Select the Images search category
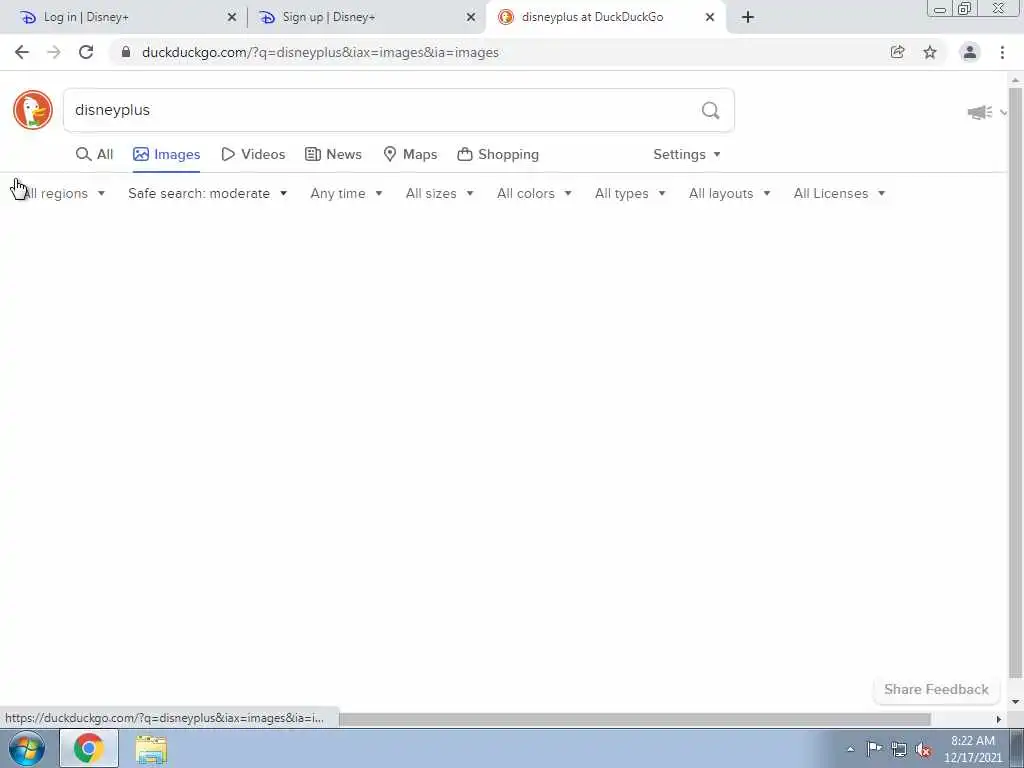1024x768 pixels. click(167, 154)
